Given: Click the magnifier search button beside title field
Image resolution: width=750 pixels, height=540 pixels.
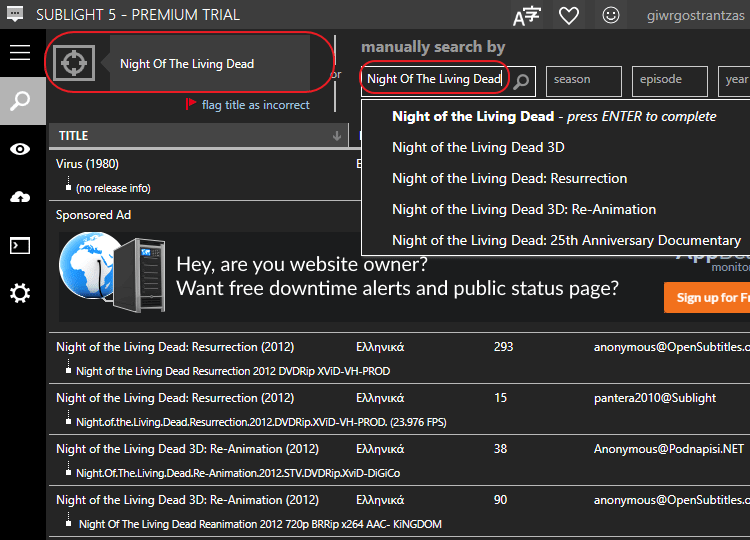Looking at the screenshot, I should 521,81.
